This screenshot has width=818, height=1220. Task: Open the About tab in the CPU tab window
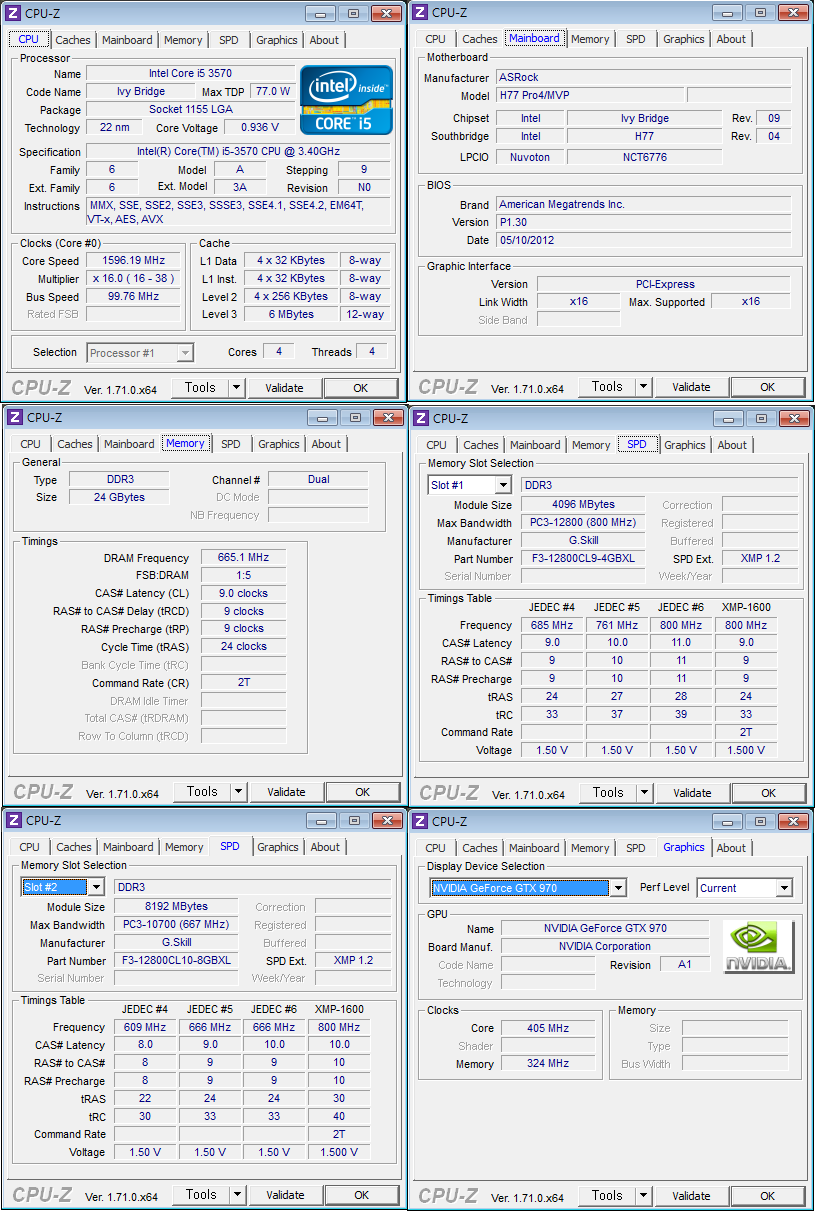coord(324,40)
